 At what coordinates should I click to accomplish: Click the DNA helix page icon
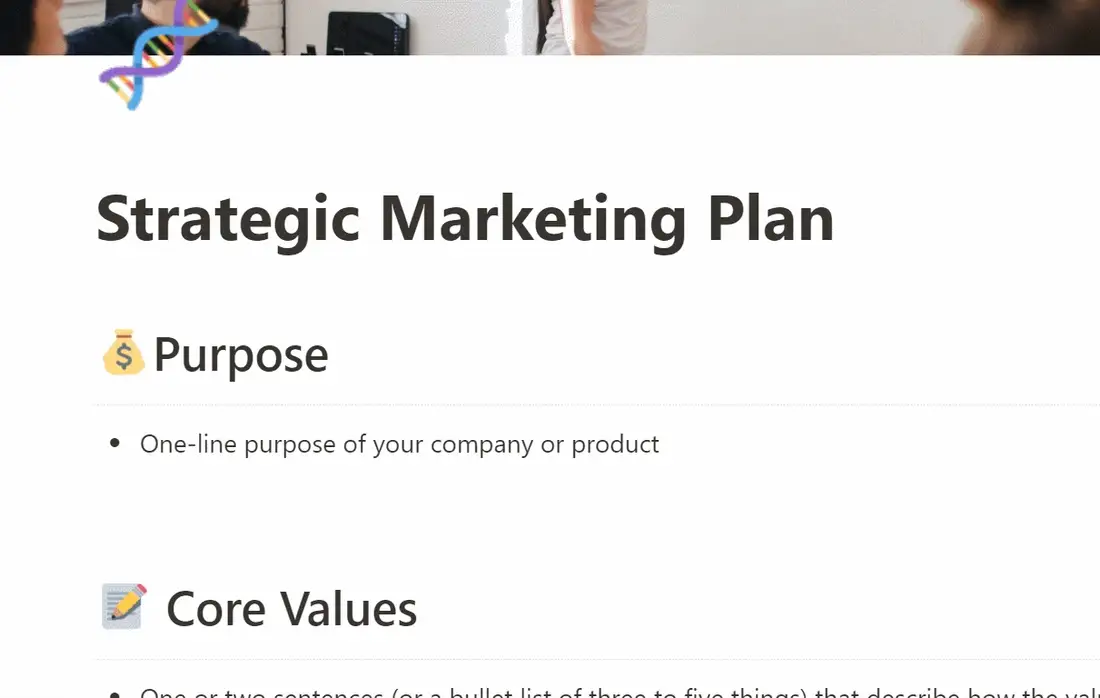(158, 54)
